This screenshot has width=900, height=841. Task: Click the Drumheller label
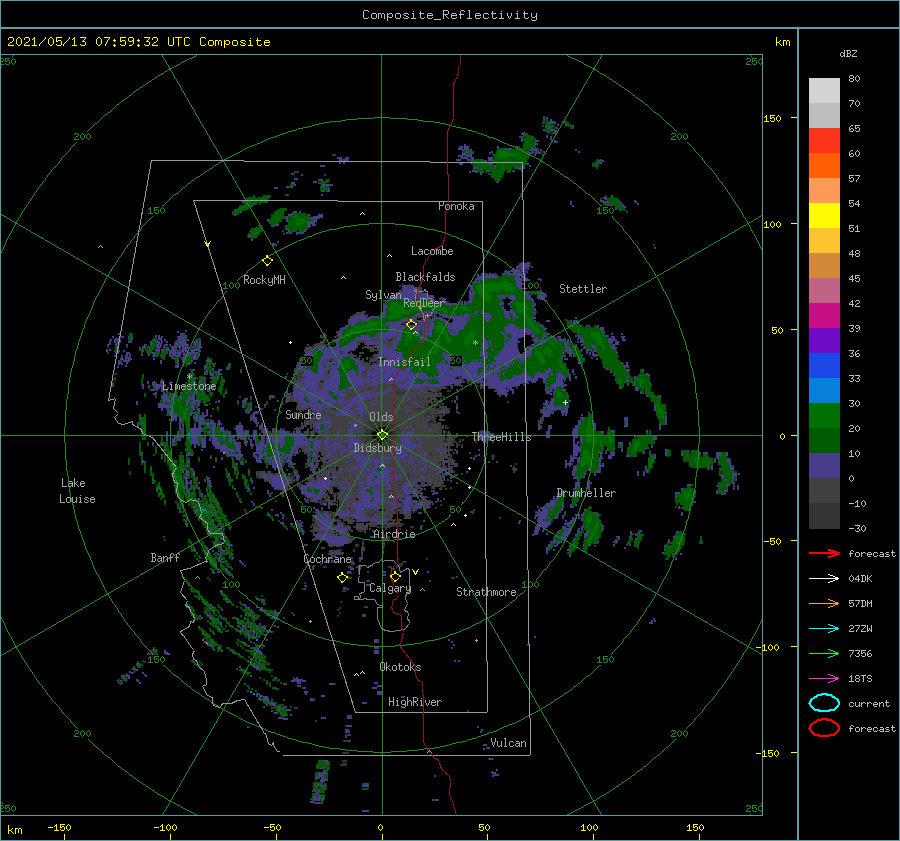(586, 493)
